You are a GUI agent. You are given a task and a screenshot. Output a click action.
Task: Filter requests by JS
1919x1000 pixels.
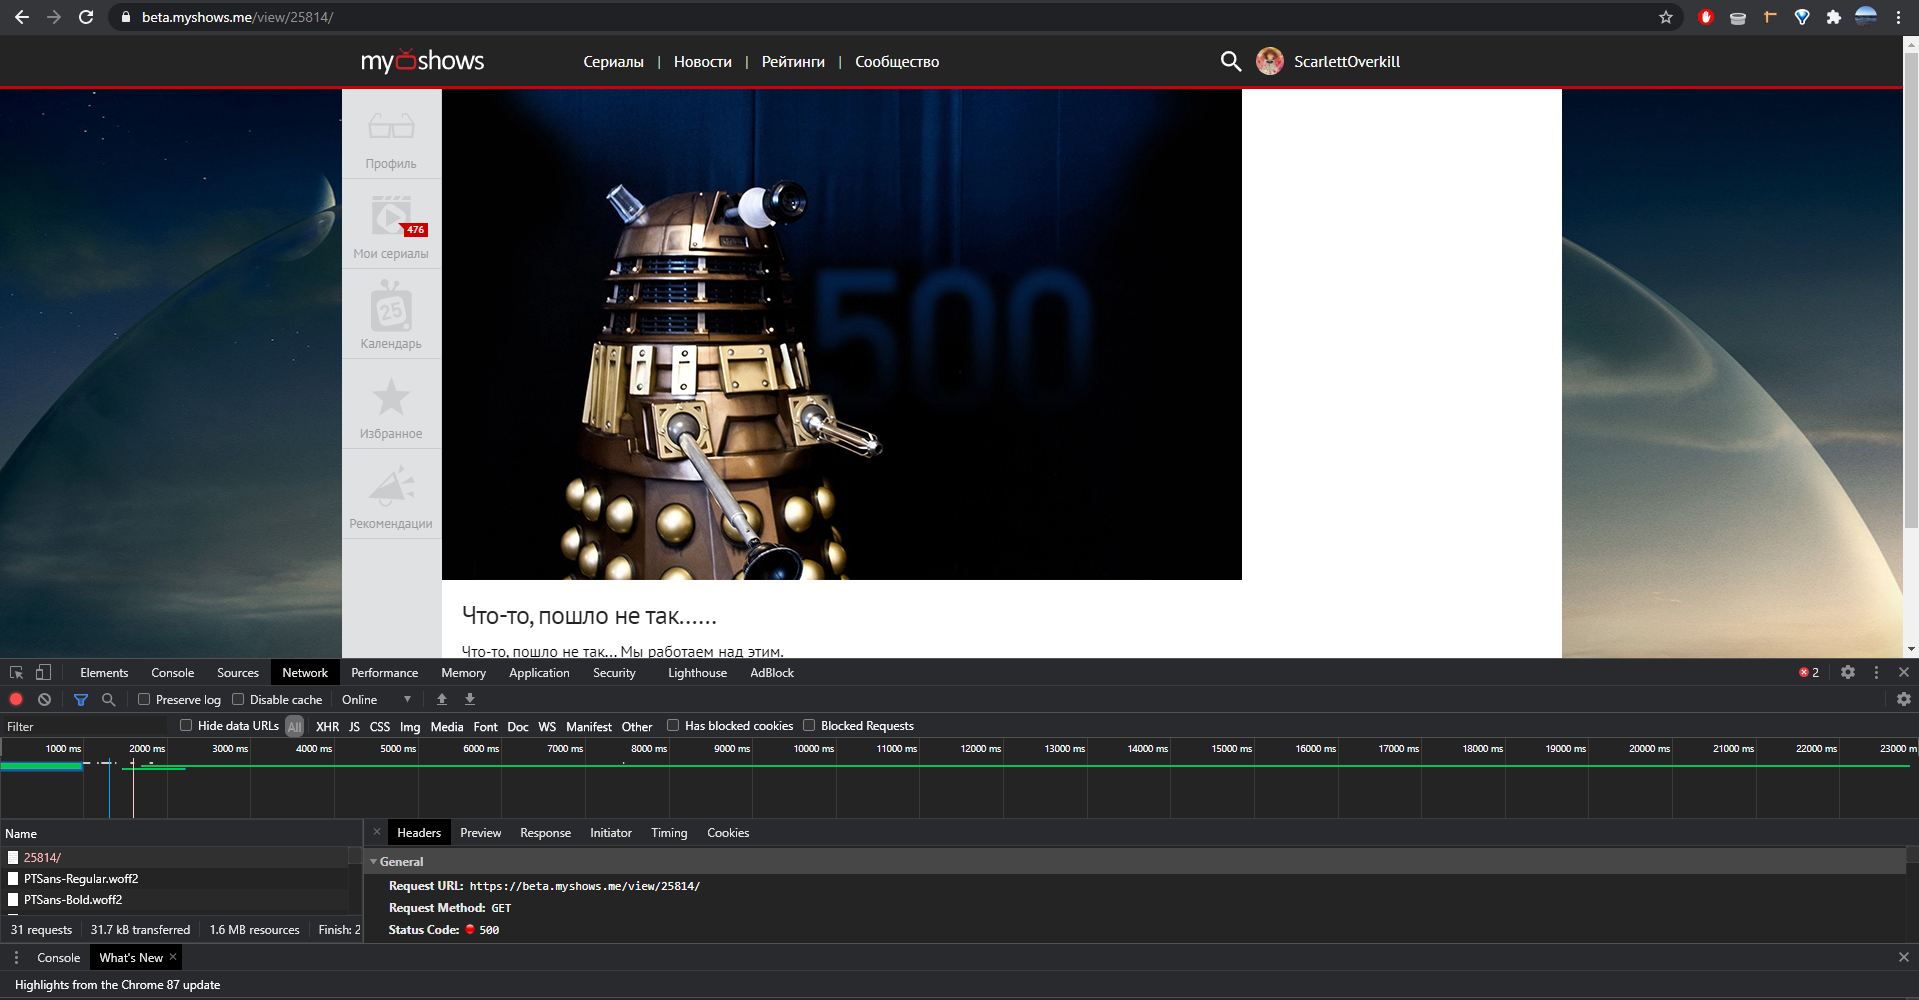tap(354, 727)
